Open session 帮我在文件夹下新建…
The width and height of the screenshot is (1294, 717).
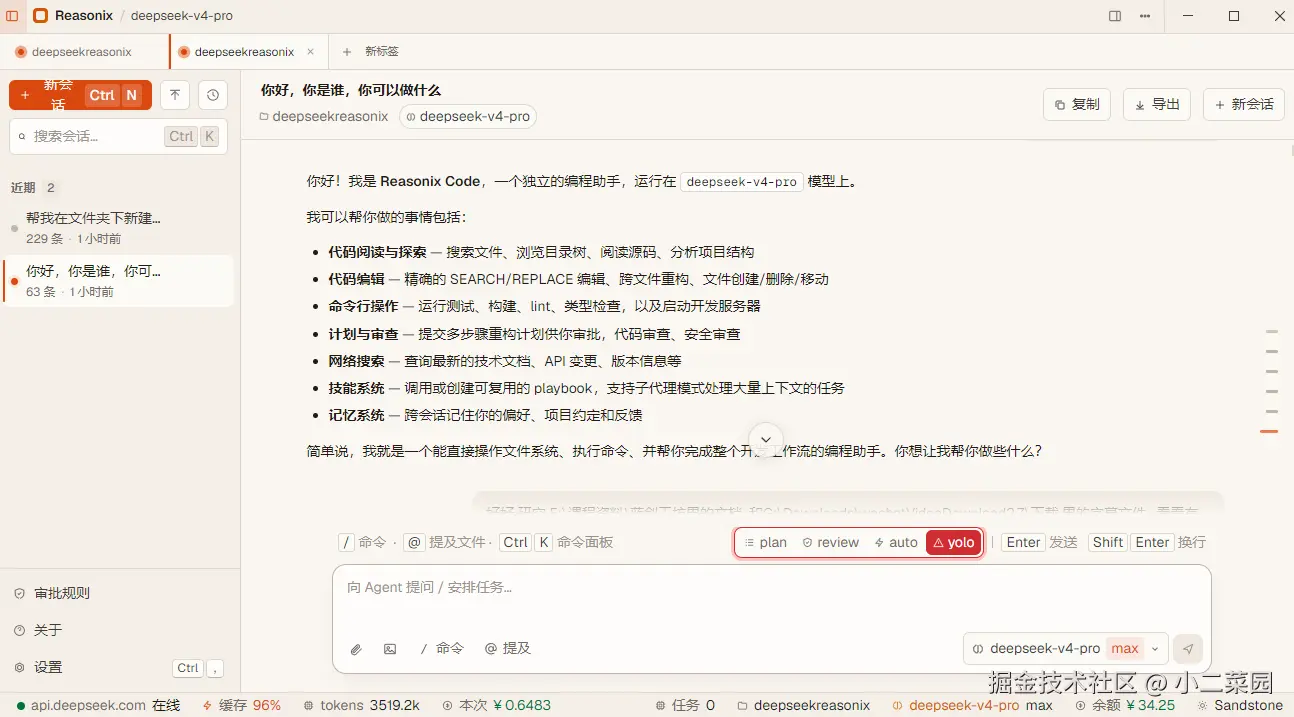click(x=118, y=228)
